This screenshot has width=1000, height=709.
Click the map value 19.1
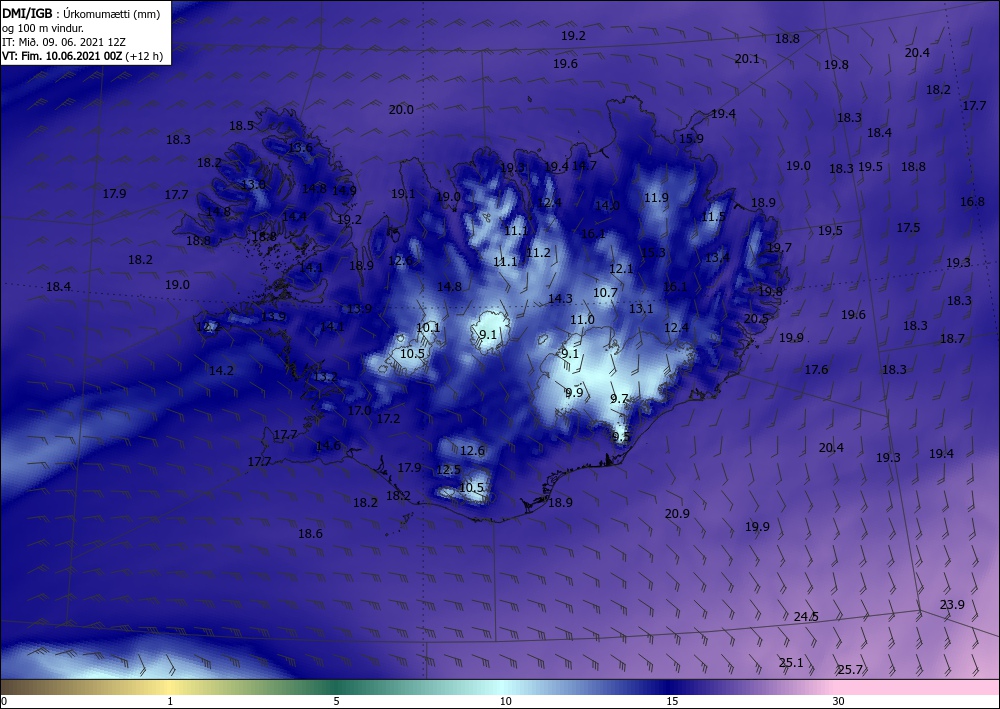click(x=403, y=194)
